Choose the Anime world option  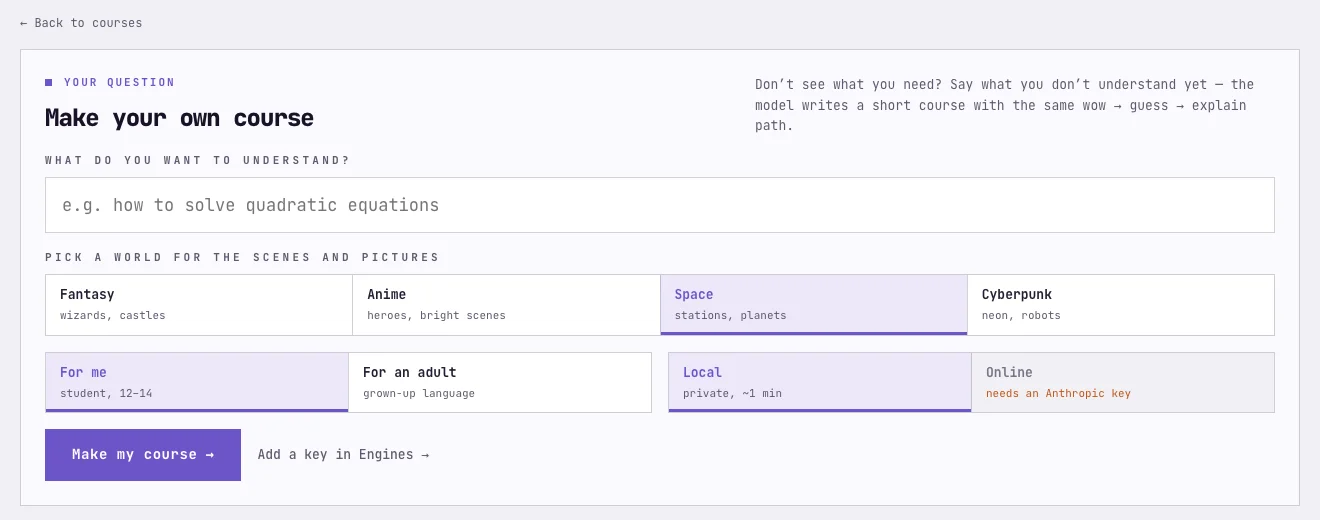click(x=506, y=305)
